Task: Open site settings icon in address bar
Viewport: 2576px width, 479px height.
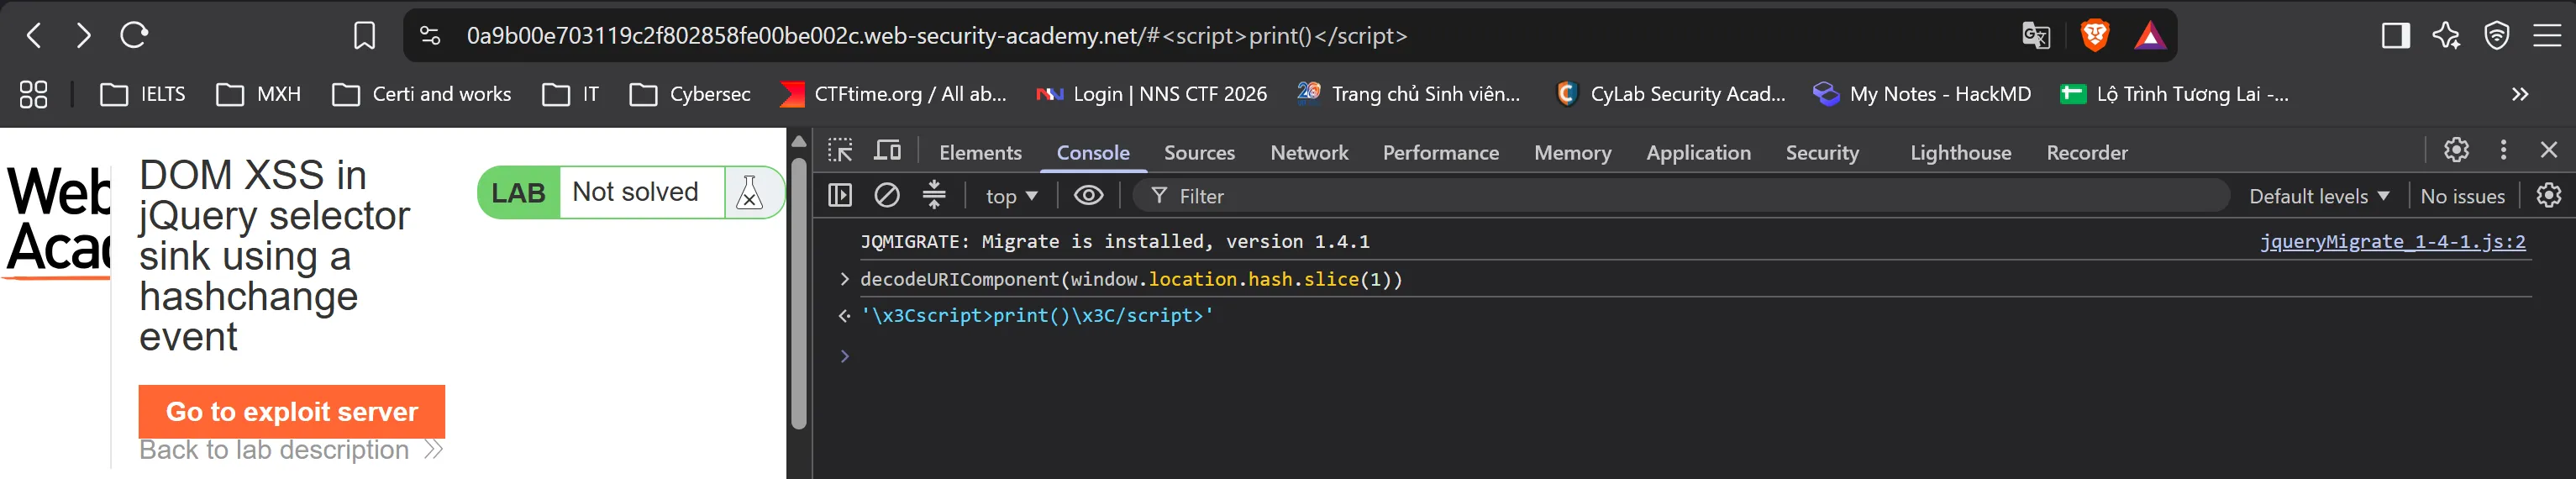Action: pos(430,36)
